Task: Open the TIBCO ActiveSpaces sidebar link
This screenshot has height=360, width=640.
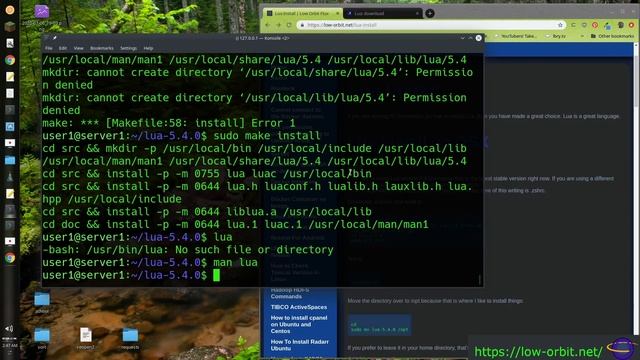Action: click(298, 307)
